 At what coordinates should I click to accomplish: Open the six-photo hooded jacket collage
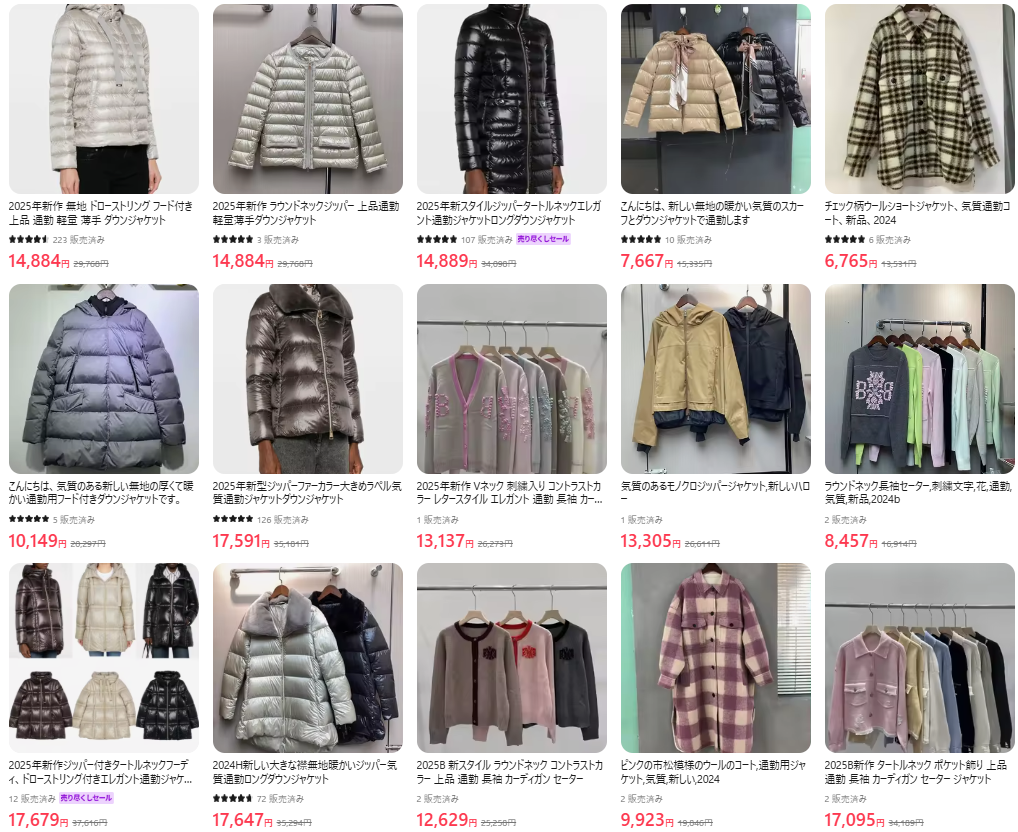104,657
